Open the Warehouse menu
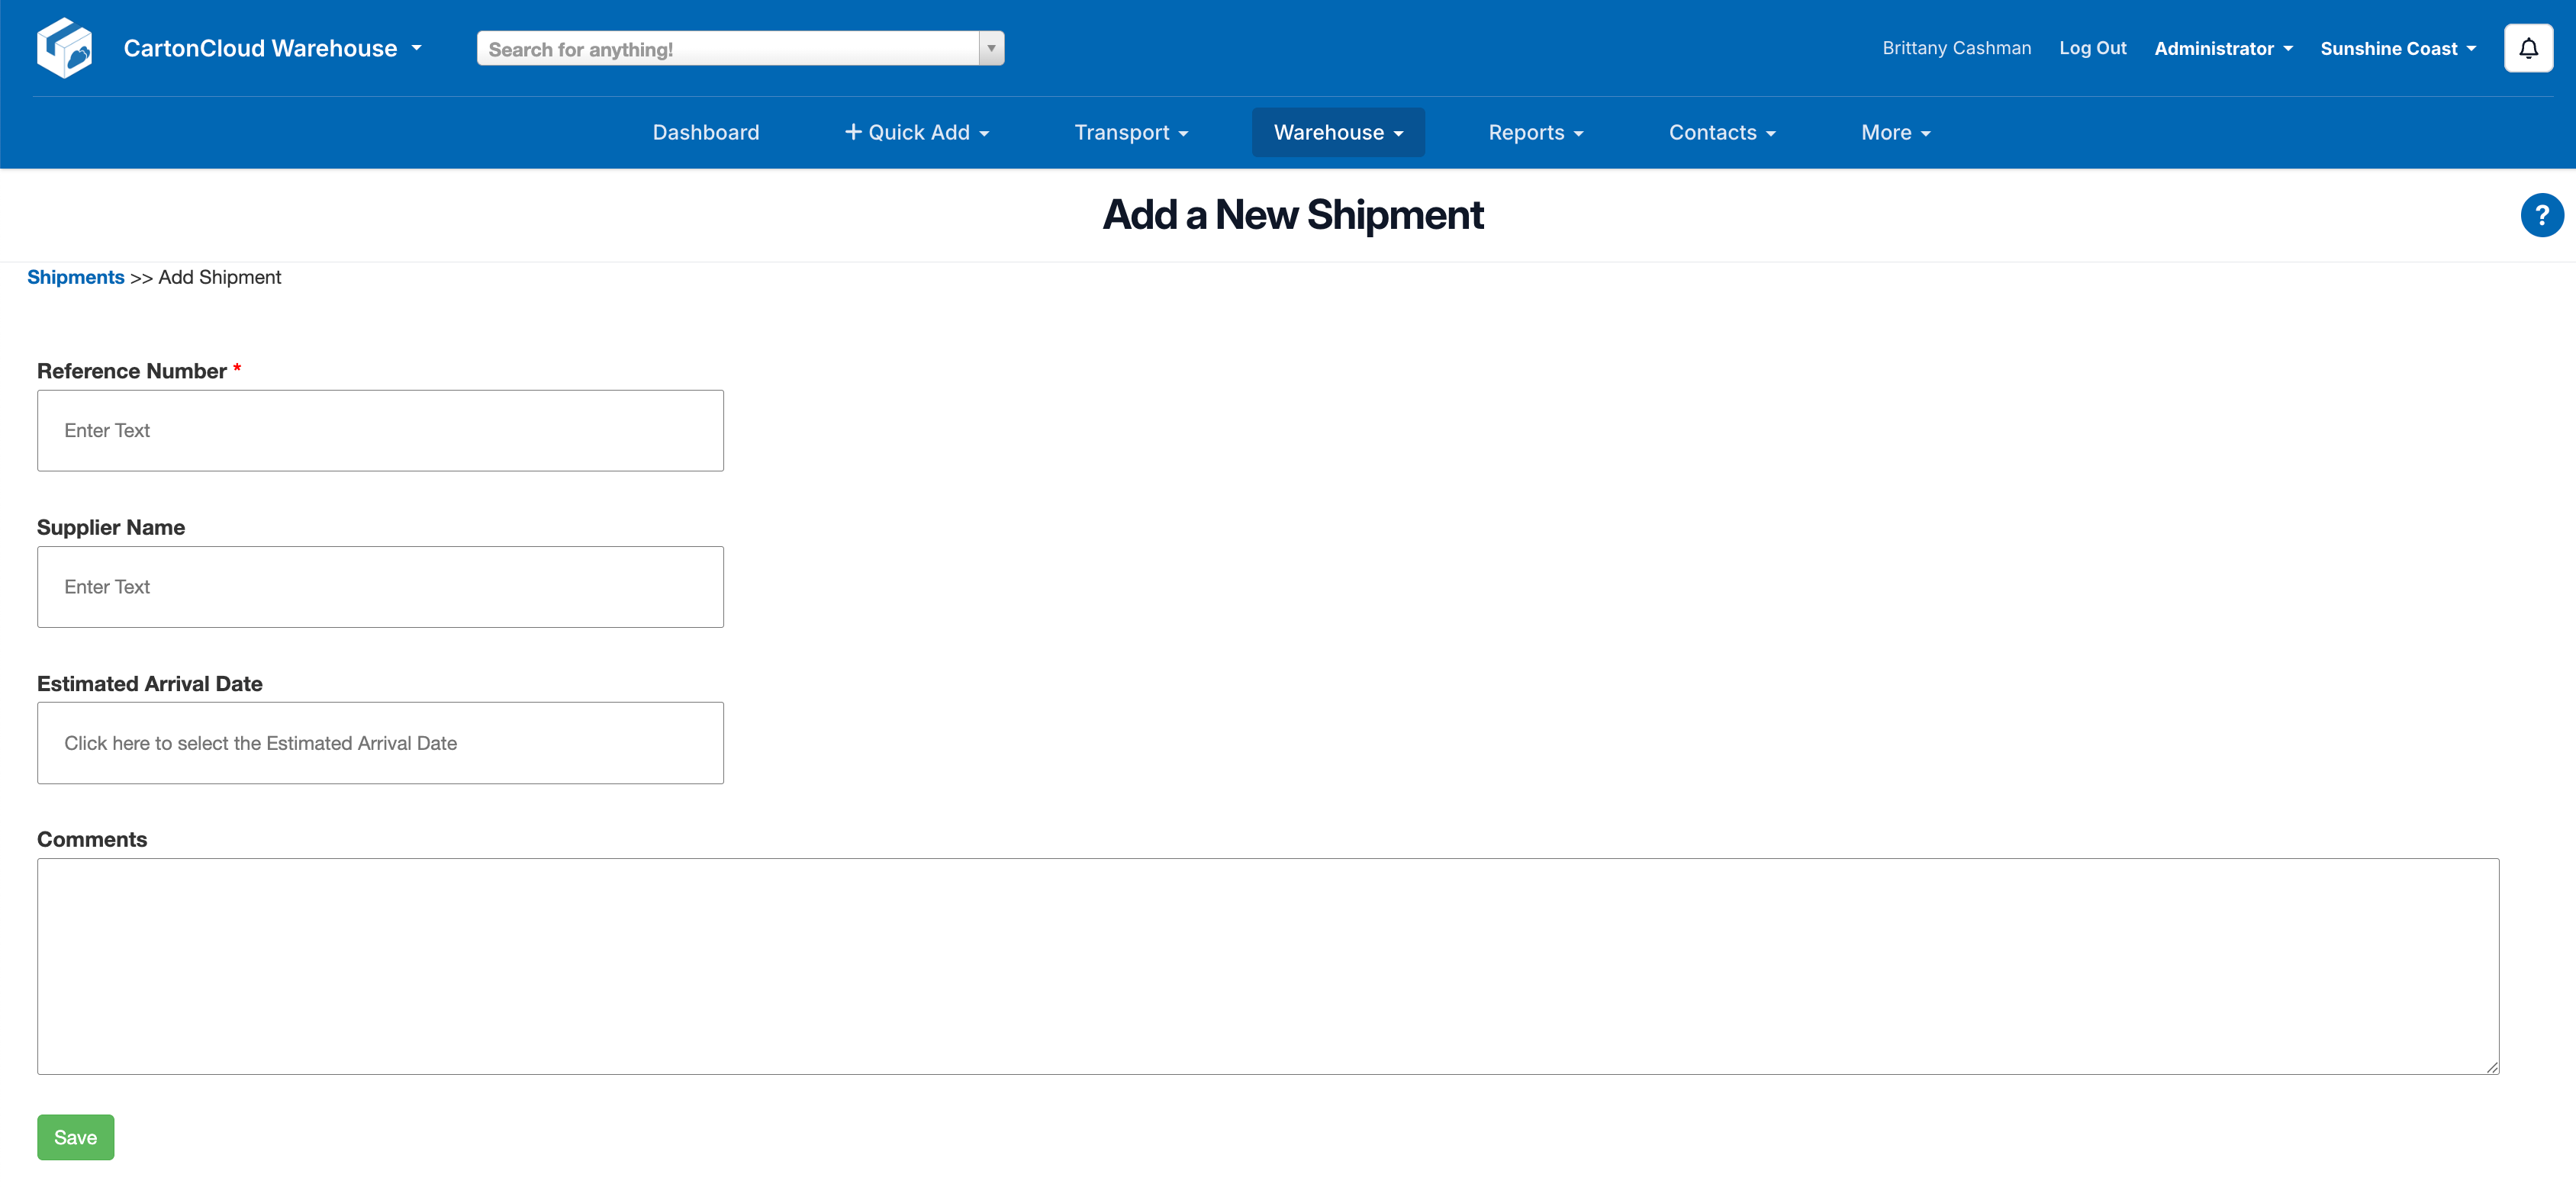This screenshot has width=2576, height=1187. (x=1337, y=132)
